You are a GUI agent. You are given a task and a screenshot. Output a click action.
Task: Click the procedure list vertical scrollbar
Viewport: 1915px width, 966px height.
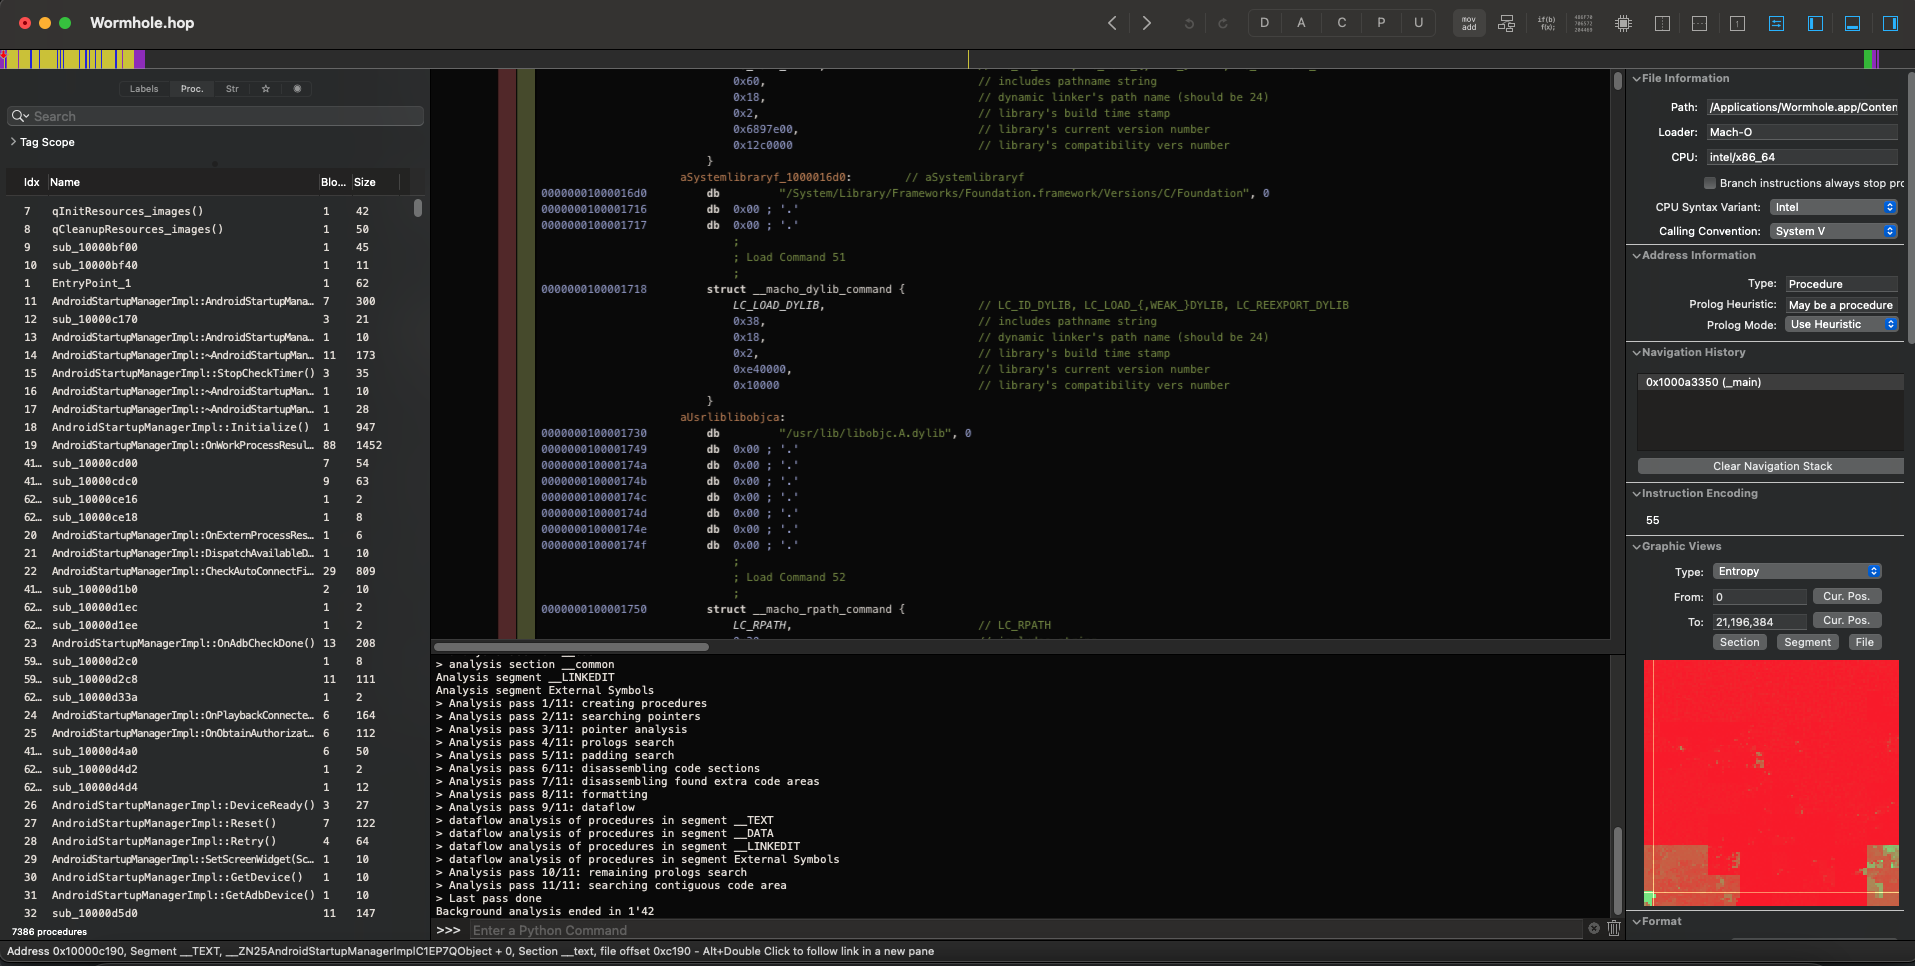point(418,208)
